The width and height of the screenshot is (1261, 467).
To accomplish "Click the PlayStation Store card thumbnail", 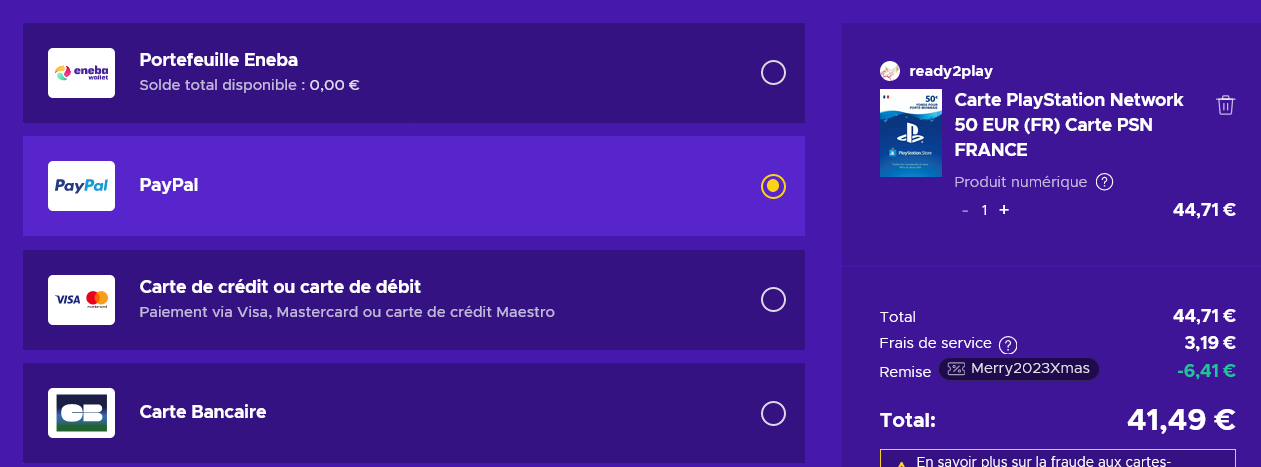I will pos(911,133).
